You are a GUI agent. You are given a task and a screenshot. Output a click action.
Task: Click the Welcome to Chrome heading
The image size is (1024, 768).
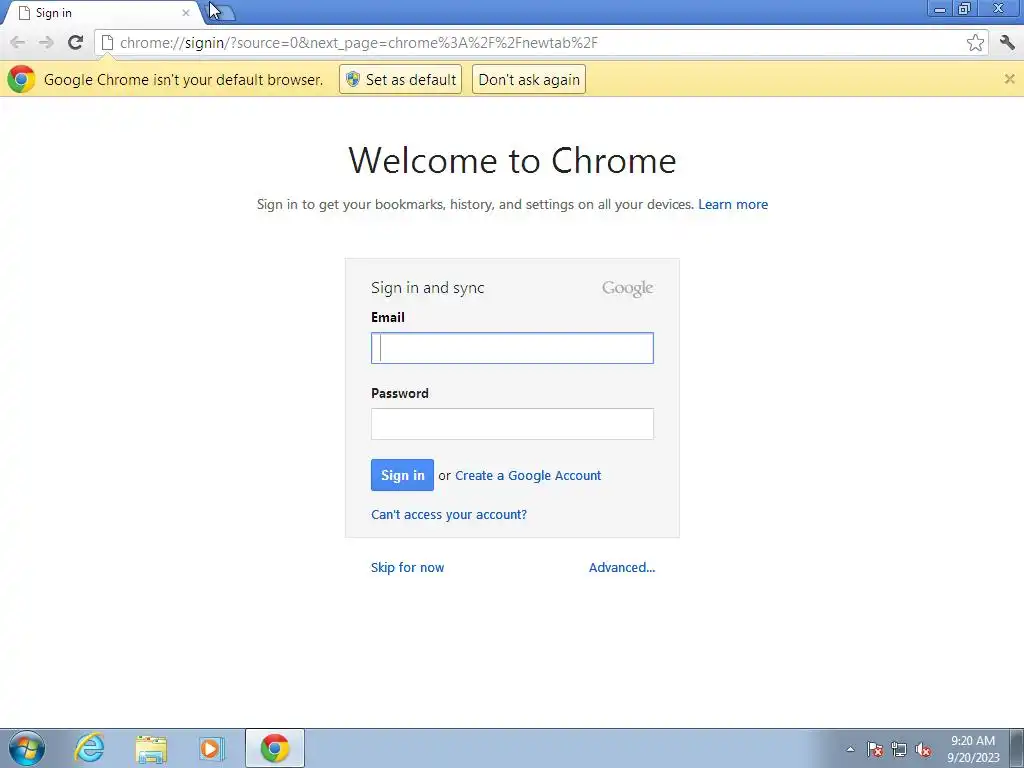[x=512, y=160]
